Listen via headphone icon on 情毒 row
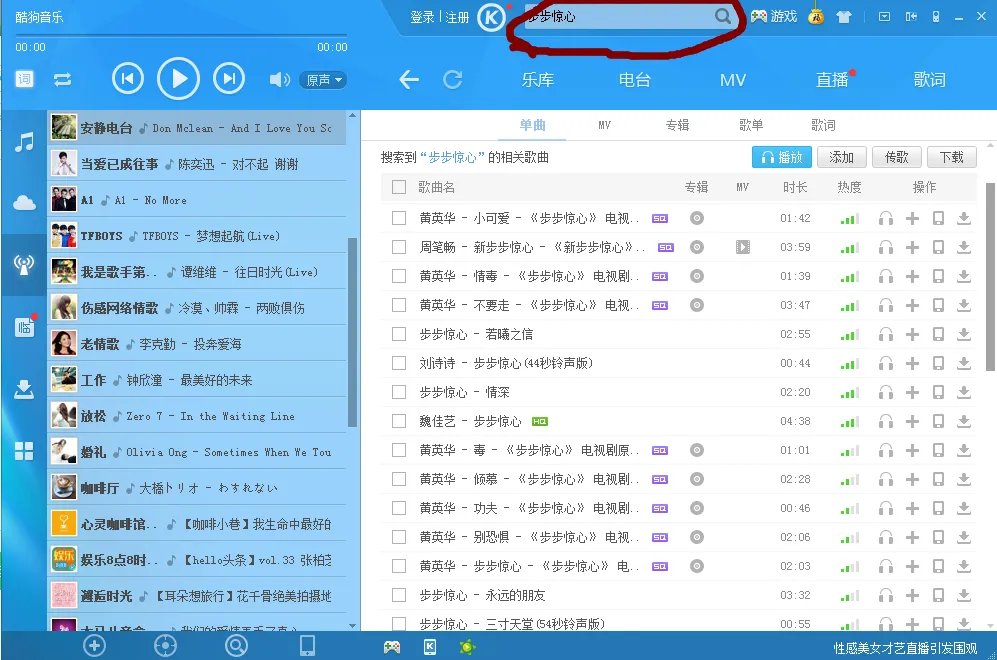Image resolution: width=997 pixels, height=660 pixels. coord(886,276)
